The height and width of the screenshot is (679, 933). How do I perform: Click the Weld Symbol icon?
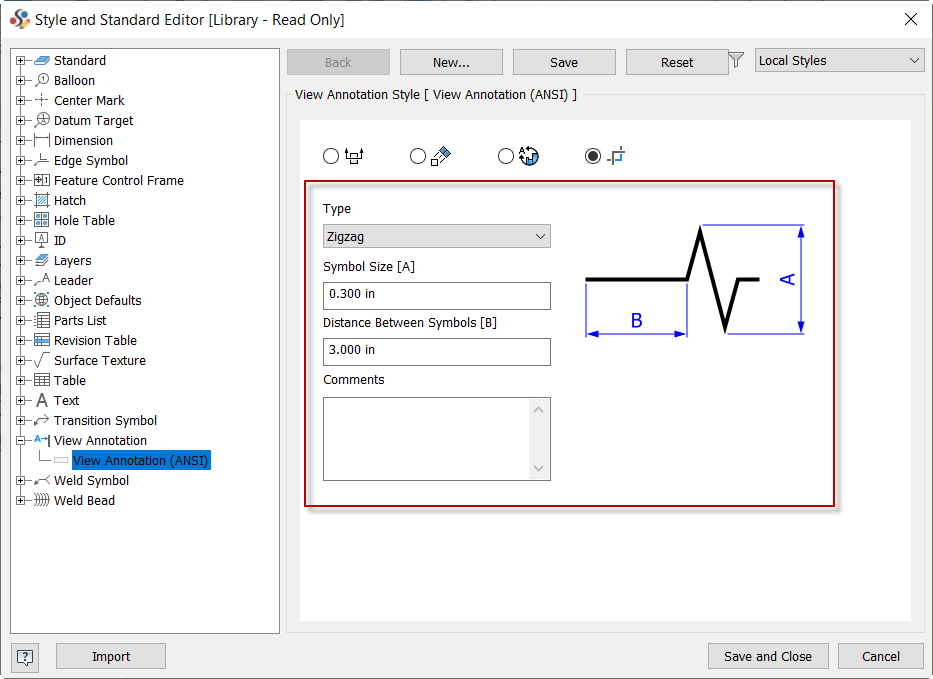tap(42, 480)
